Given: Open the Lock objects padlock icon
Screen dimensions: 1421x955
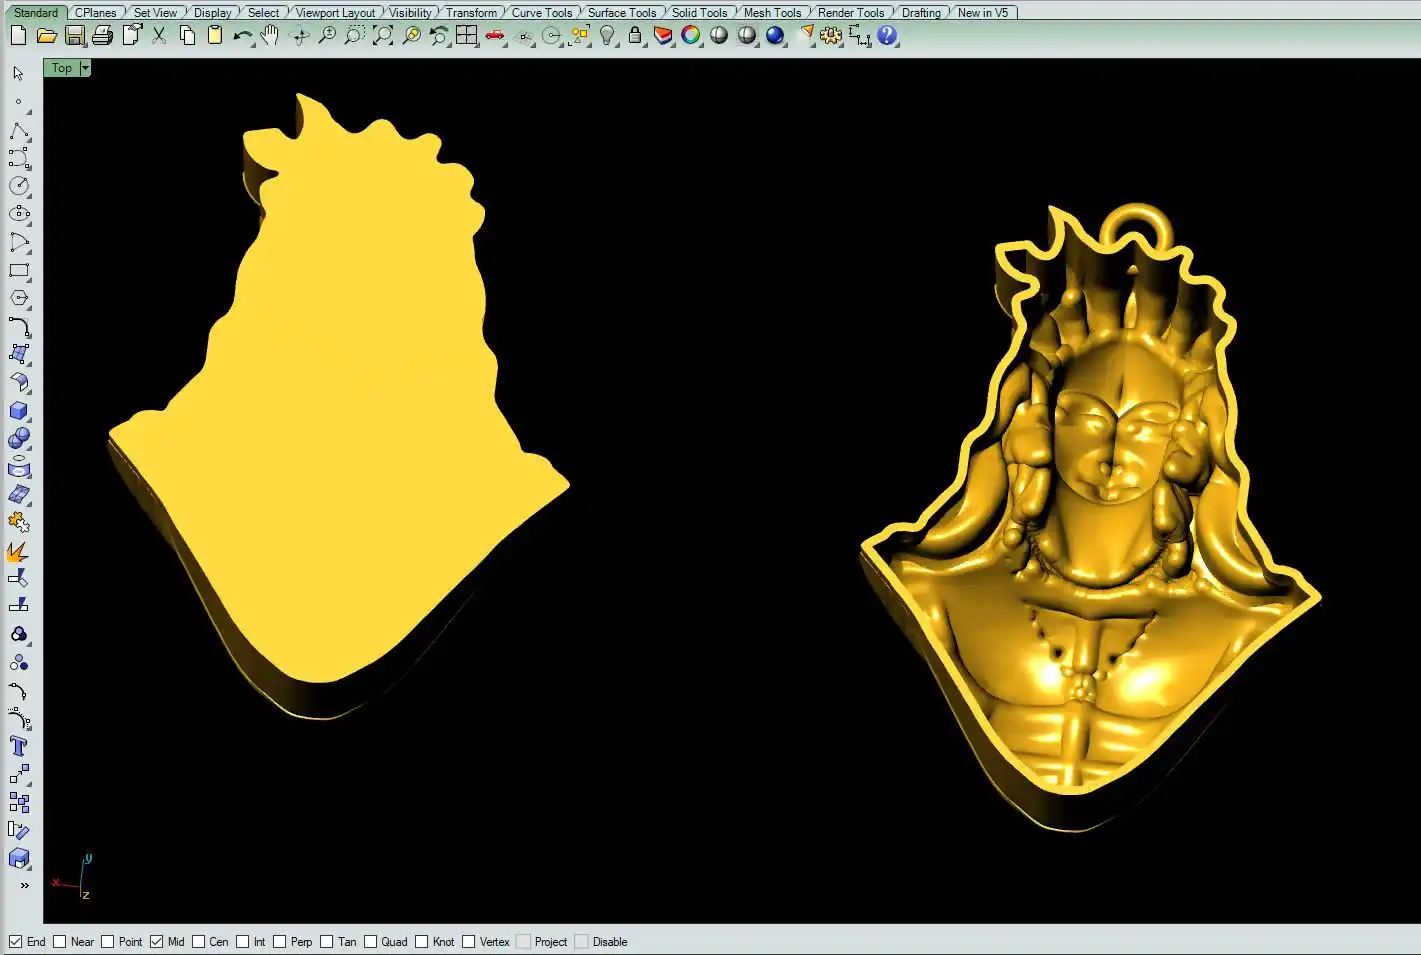Looking at the screenshot, I should 635,36.
